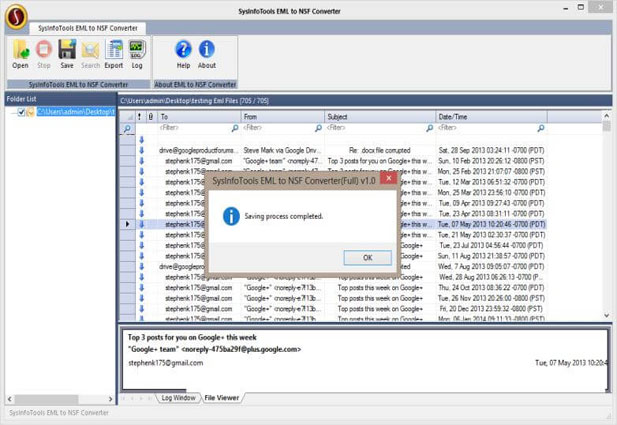Screen dimensions: 617x425
Task: Click the priority exclamation column header
Action: click(140, 117)
